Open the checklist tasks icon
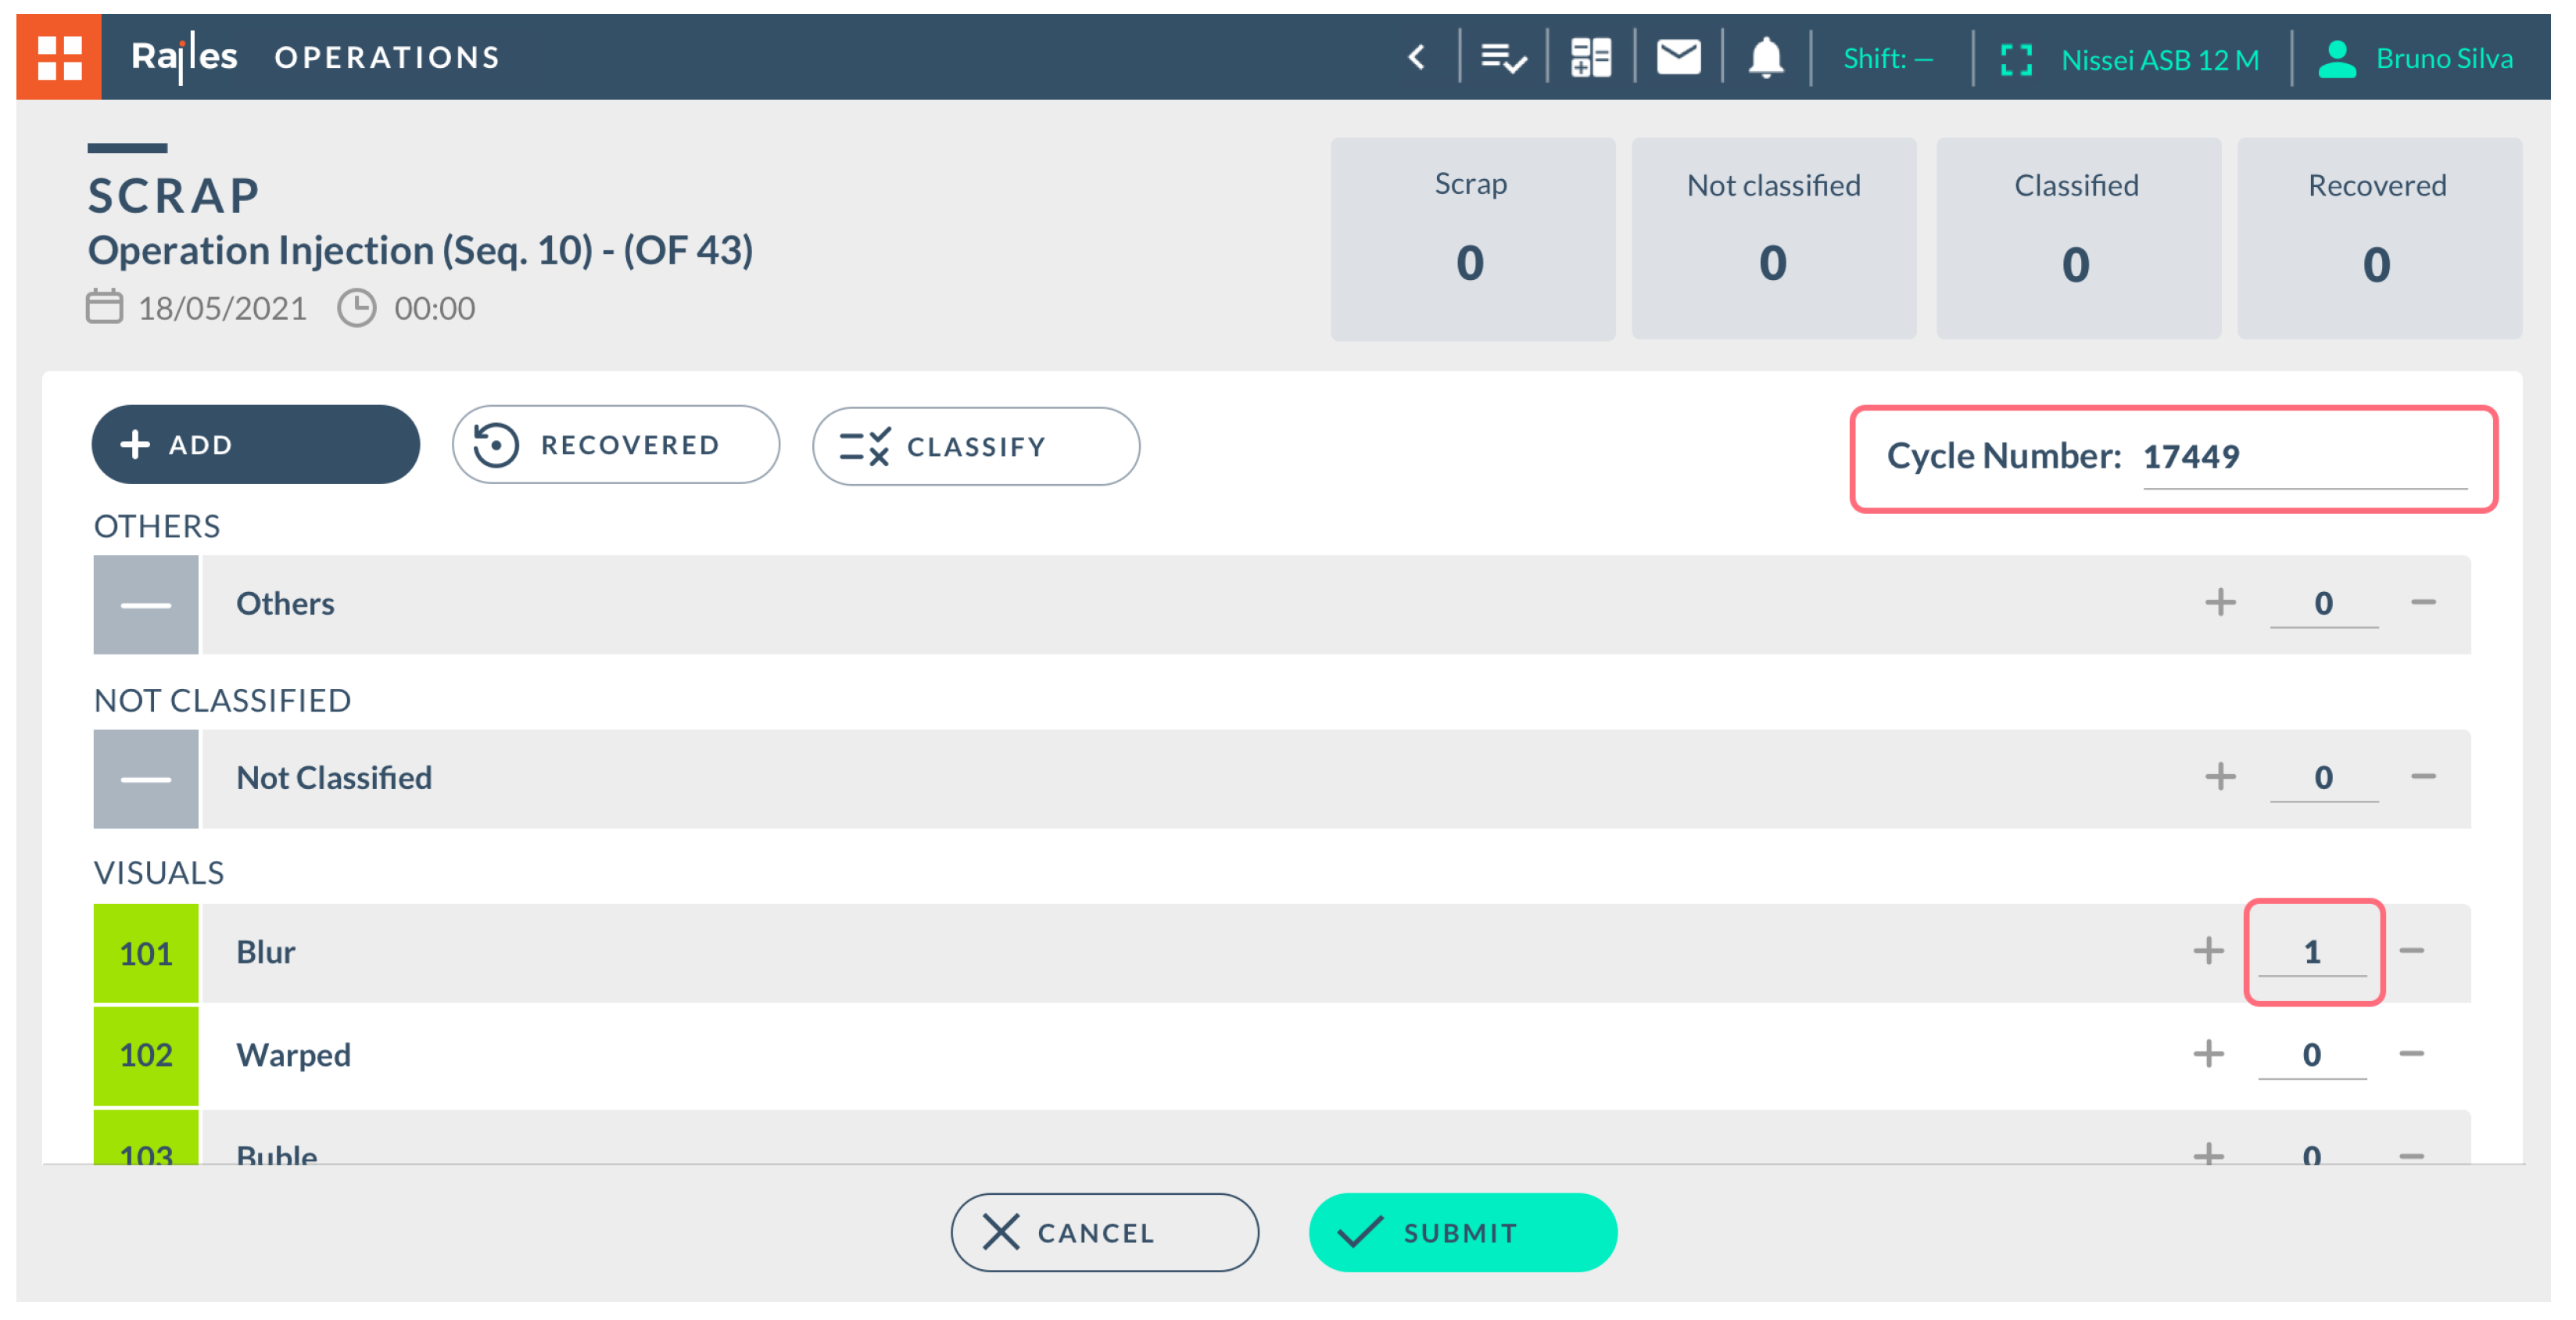The height and width of the screenshot is (1320, 2576). tap(1502, 57)
